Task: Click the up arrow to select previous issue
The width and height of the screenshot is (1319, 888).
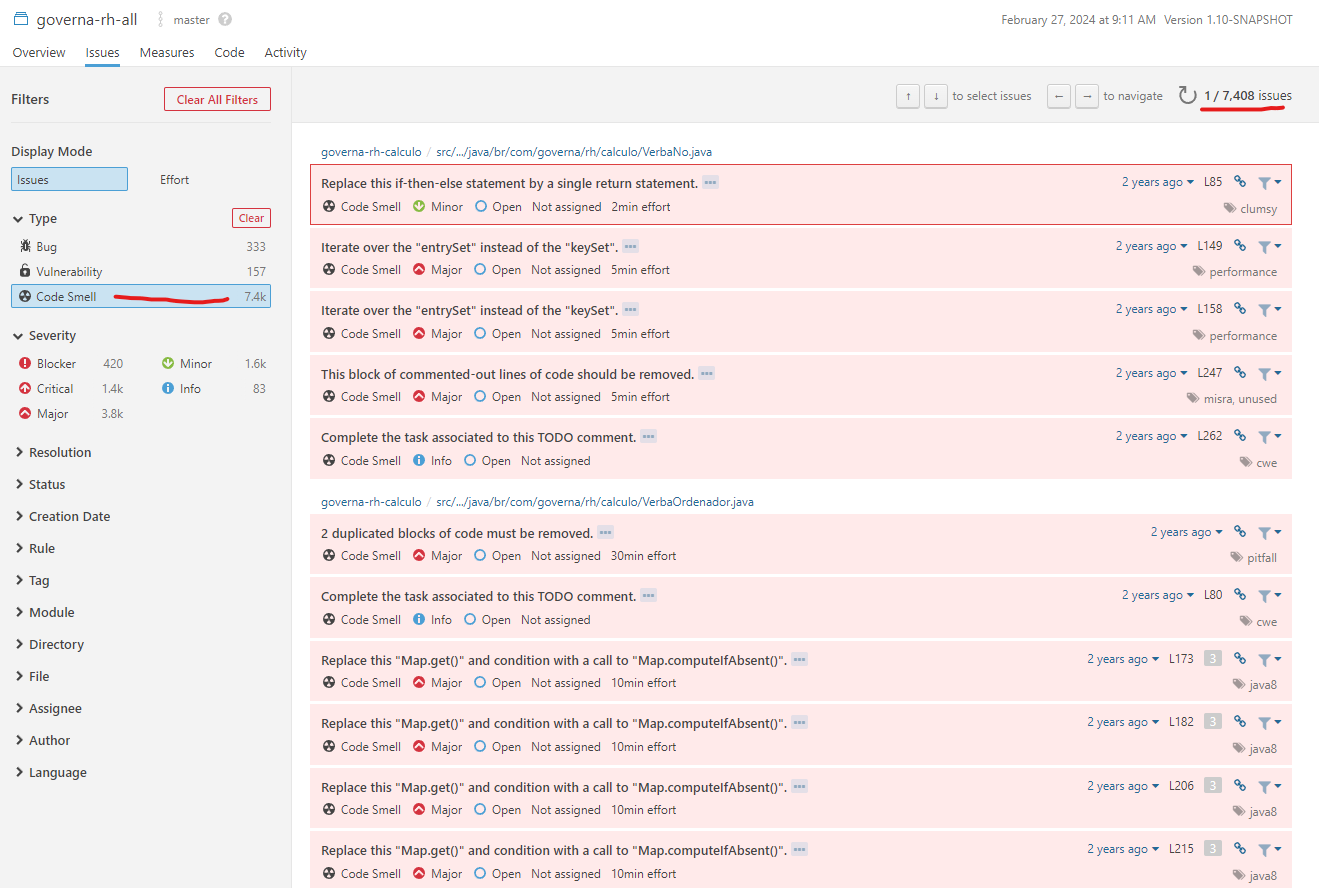Action: [908, 96]
